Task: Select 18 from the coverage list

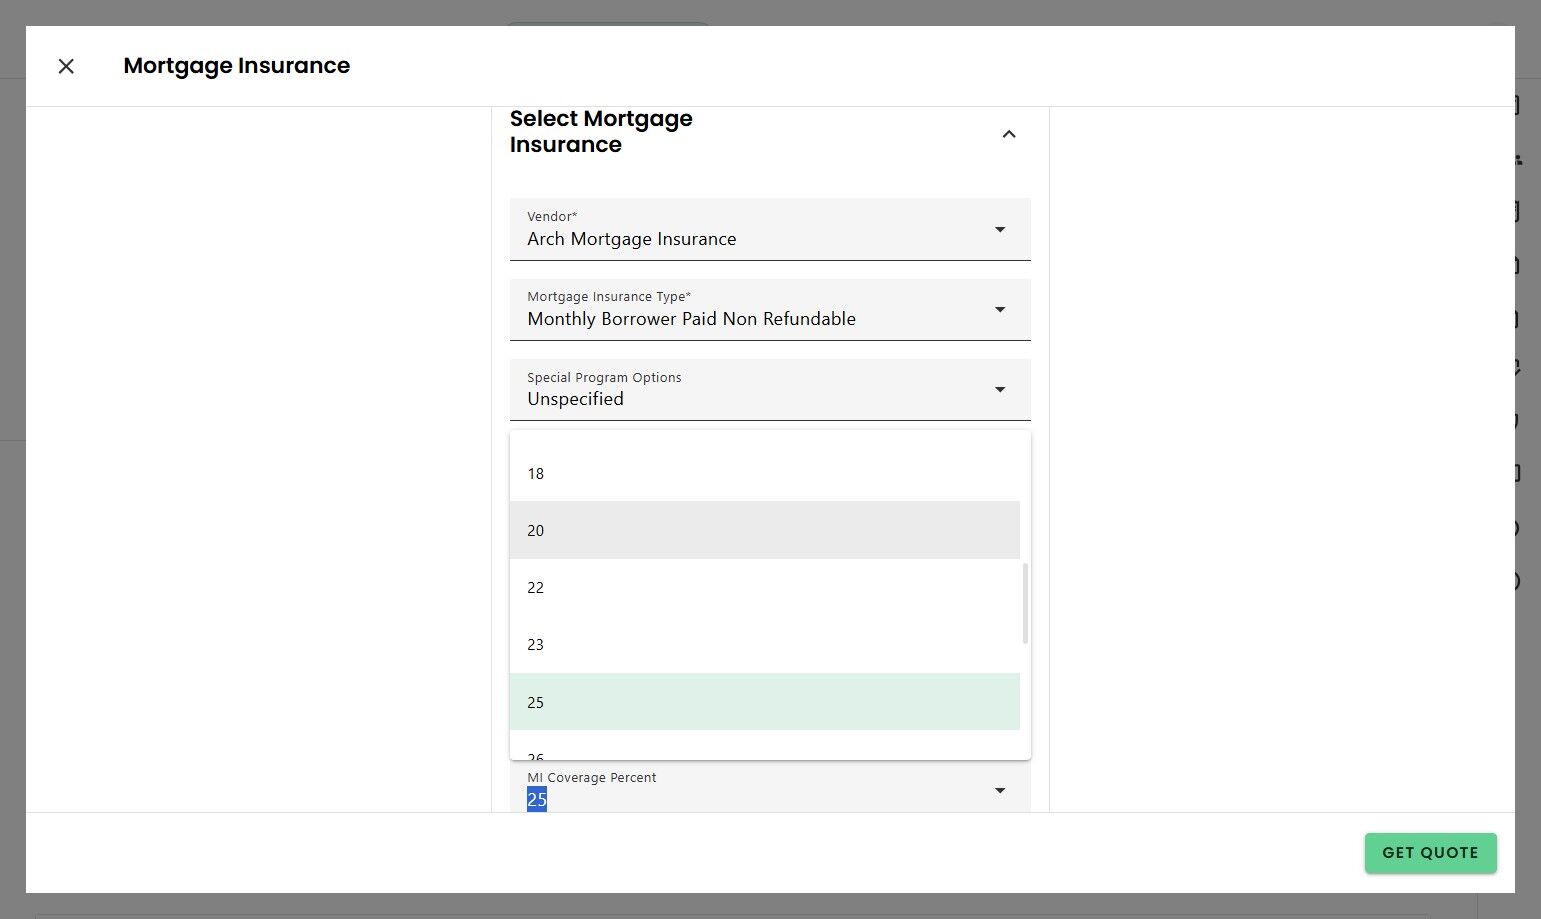Action: 536,474
